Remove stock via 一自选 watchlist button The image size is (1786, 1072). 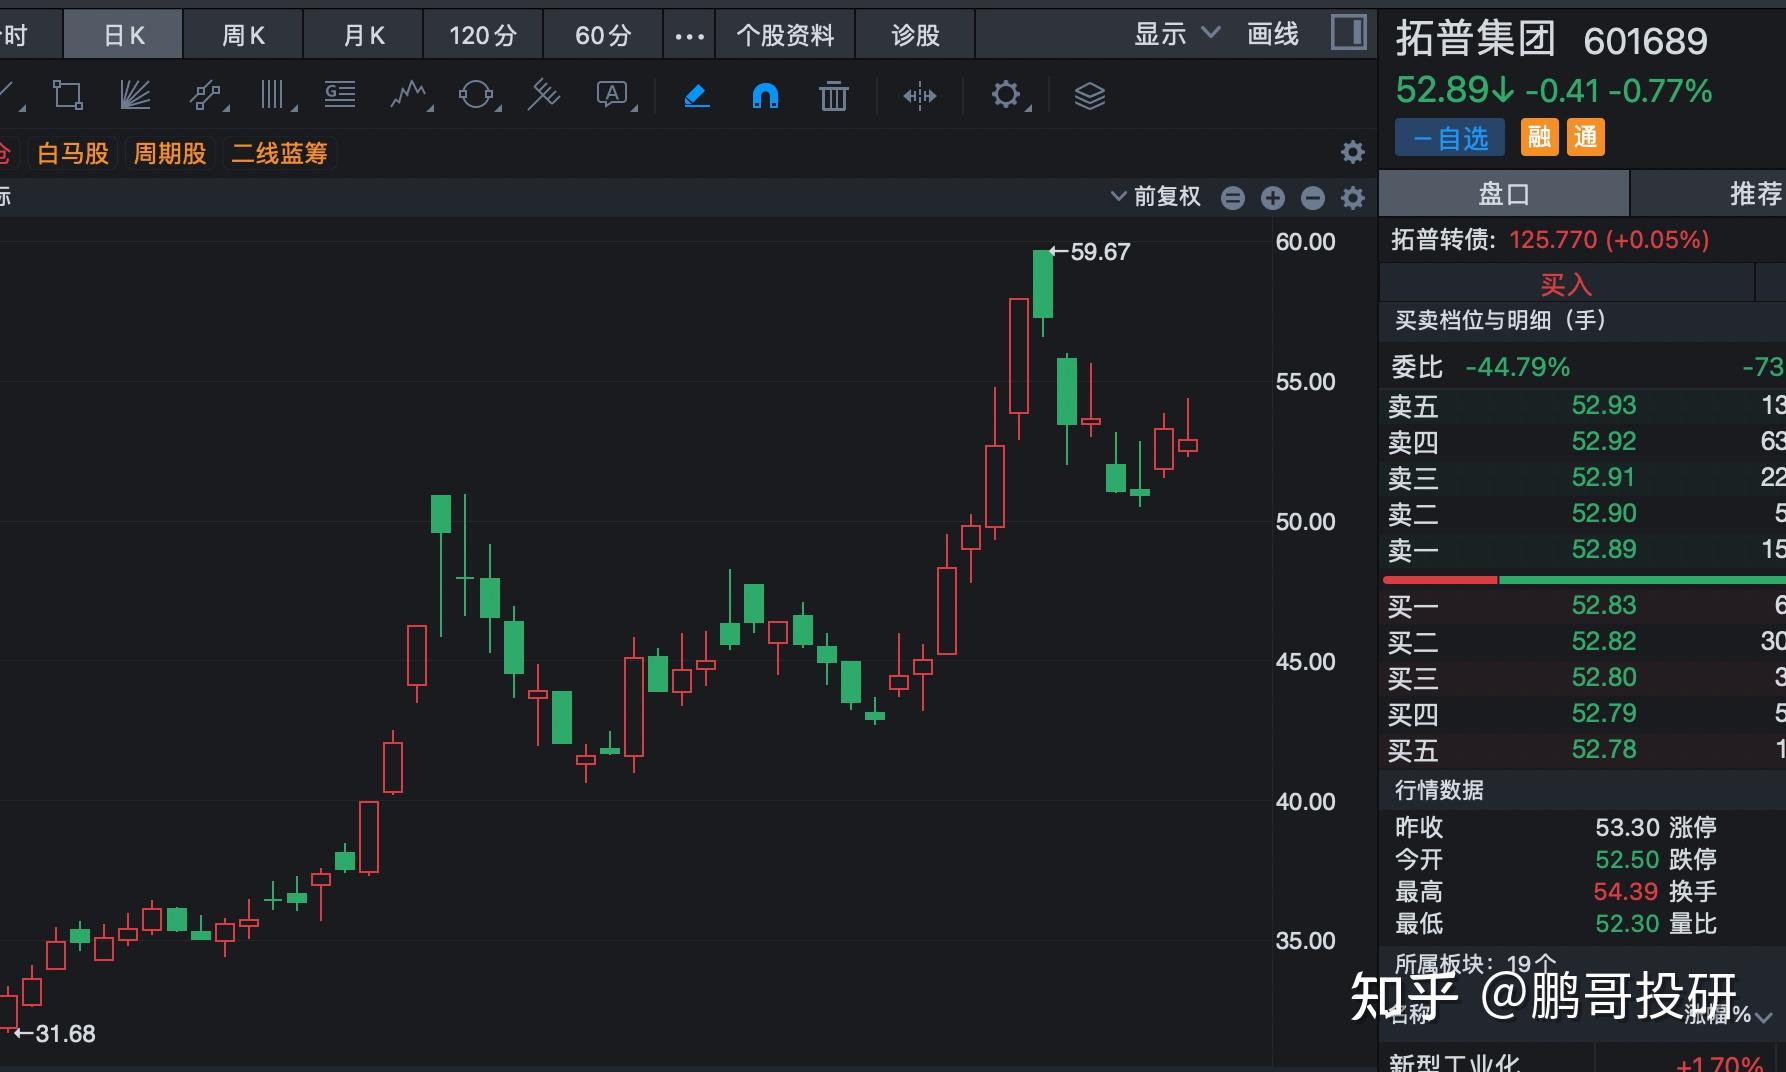click(1448, 137)
